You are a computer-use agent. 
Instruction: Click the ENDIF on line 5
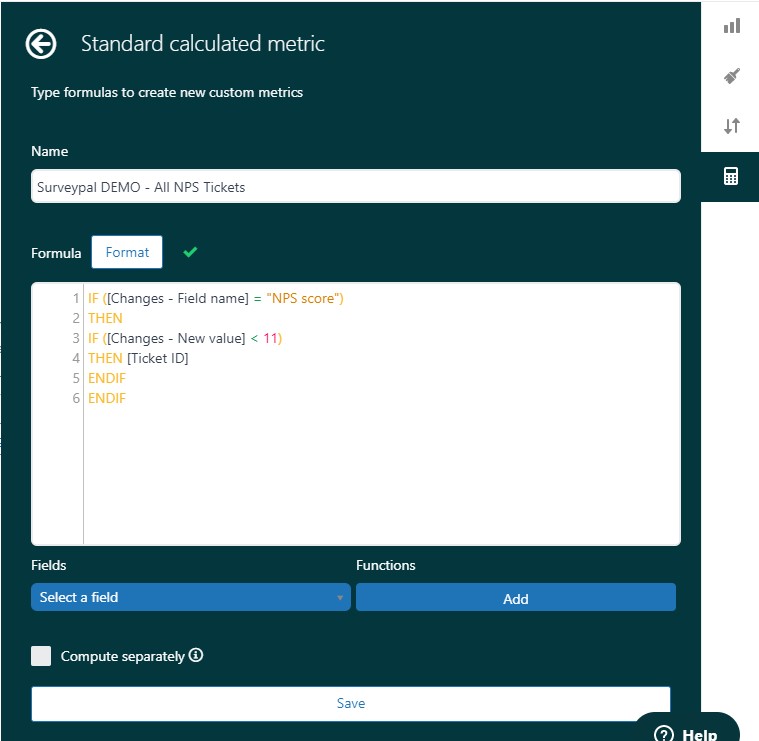(106, 378)
